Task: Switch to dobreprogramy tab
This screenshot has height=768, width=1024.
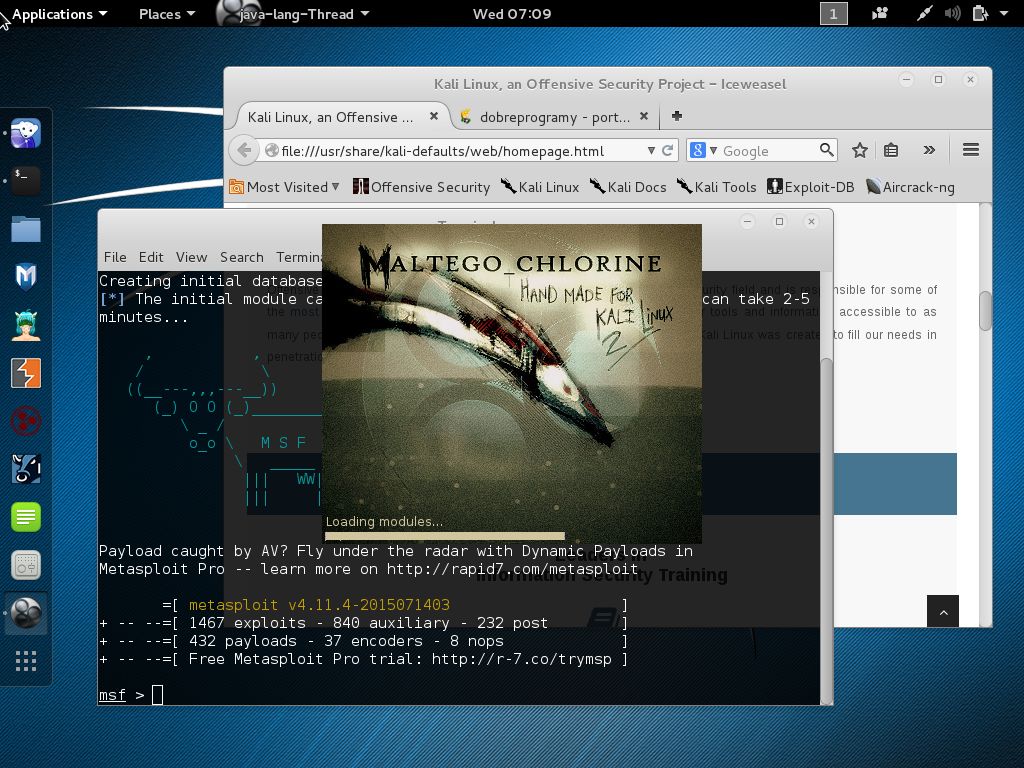Action: 554,117
